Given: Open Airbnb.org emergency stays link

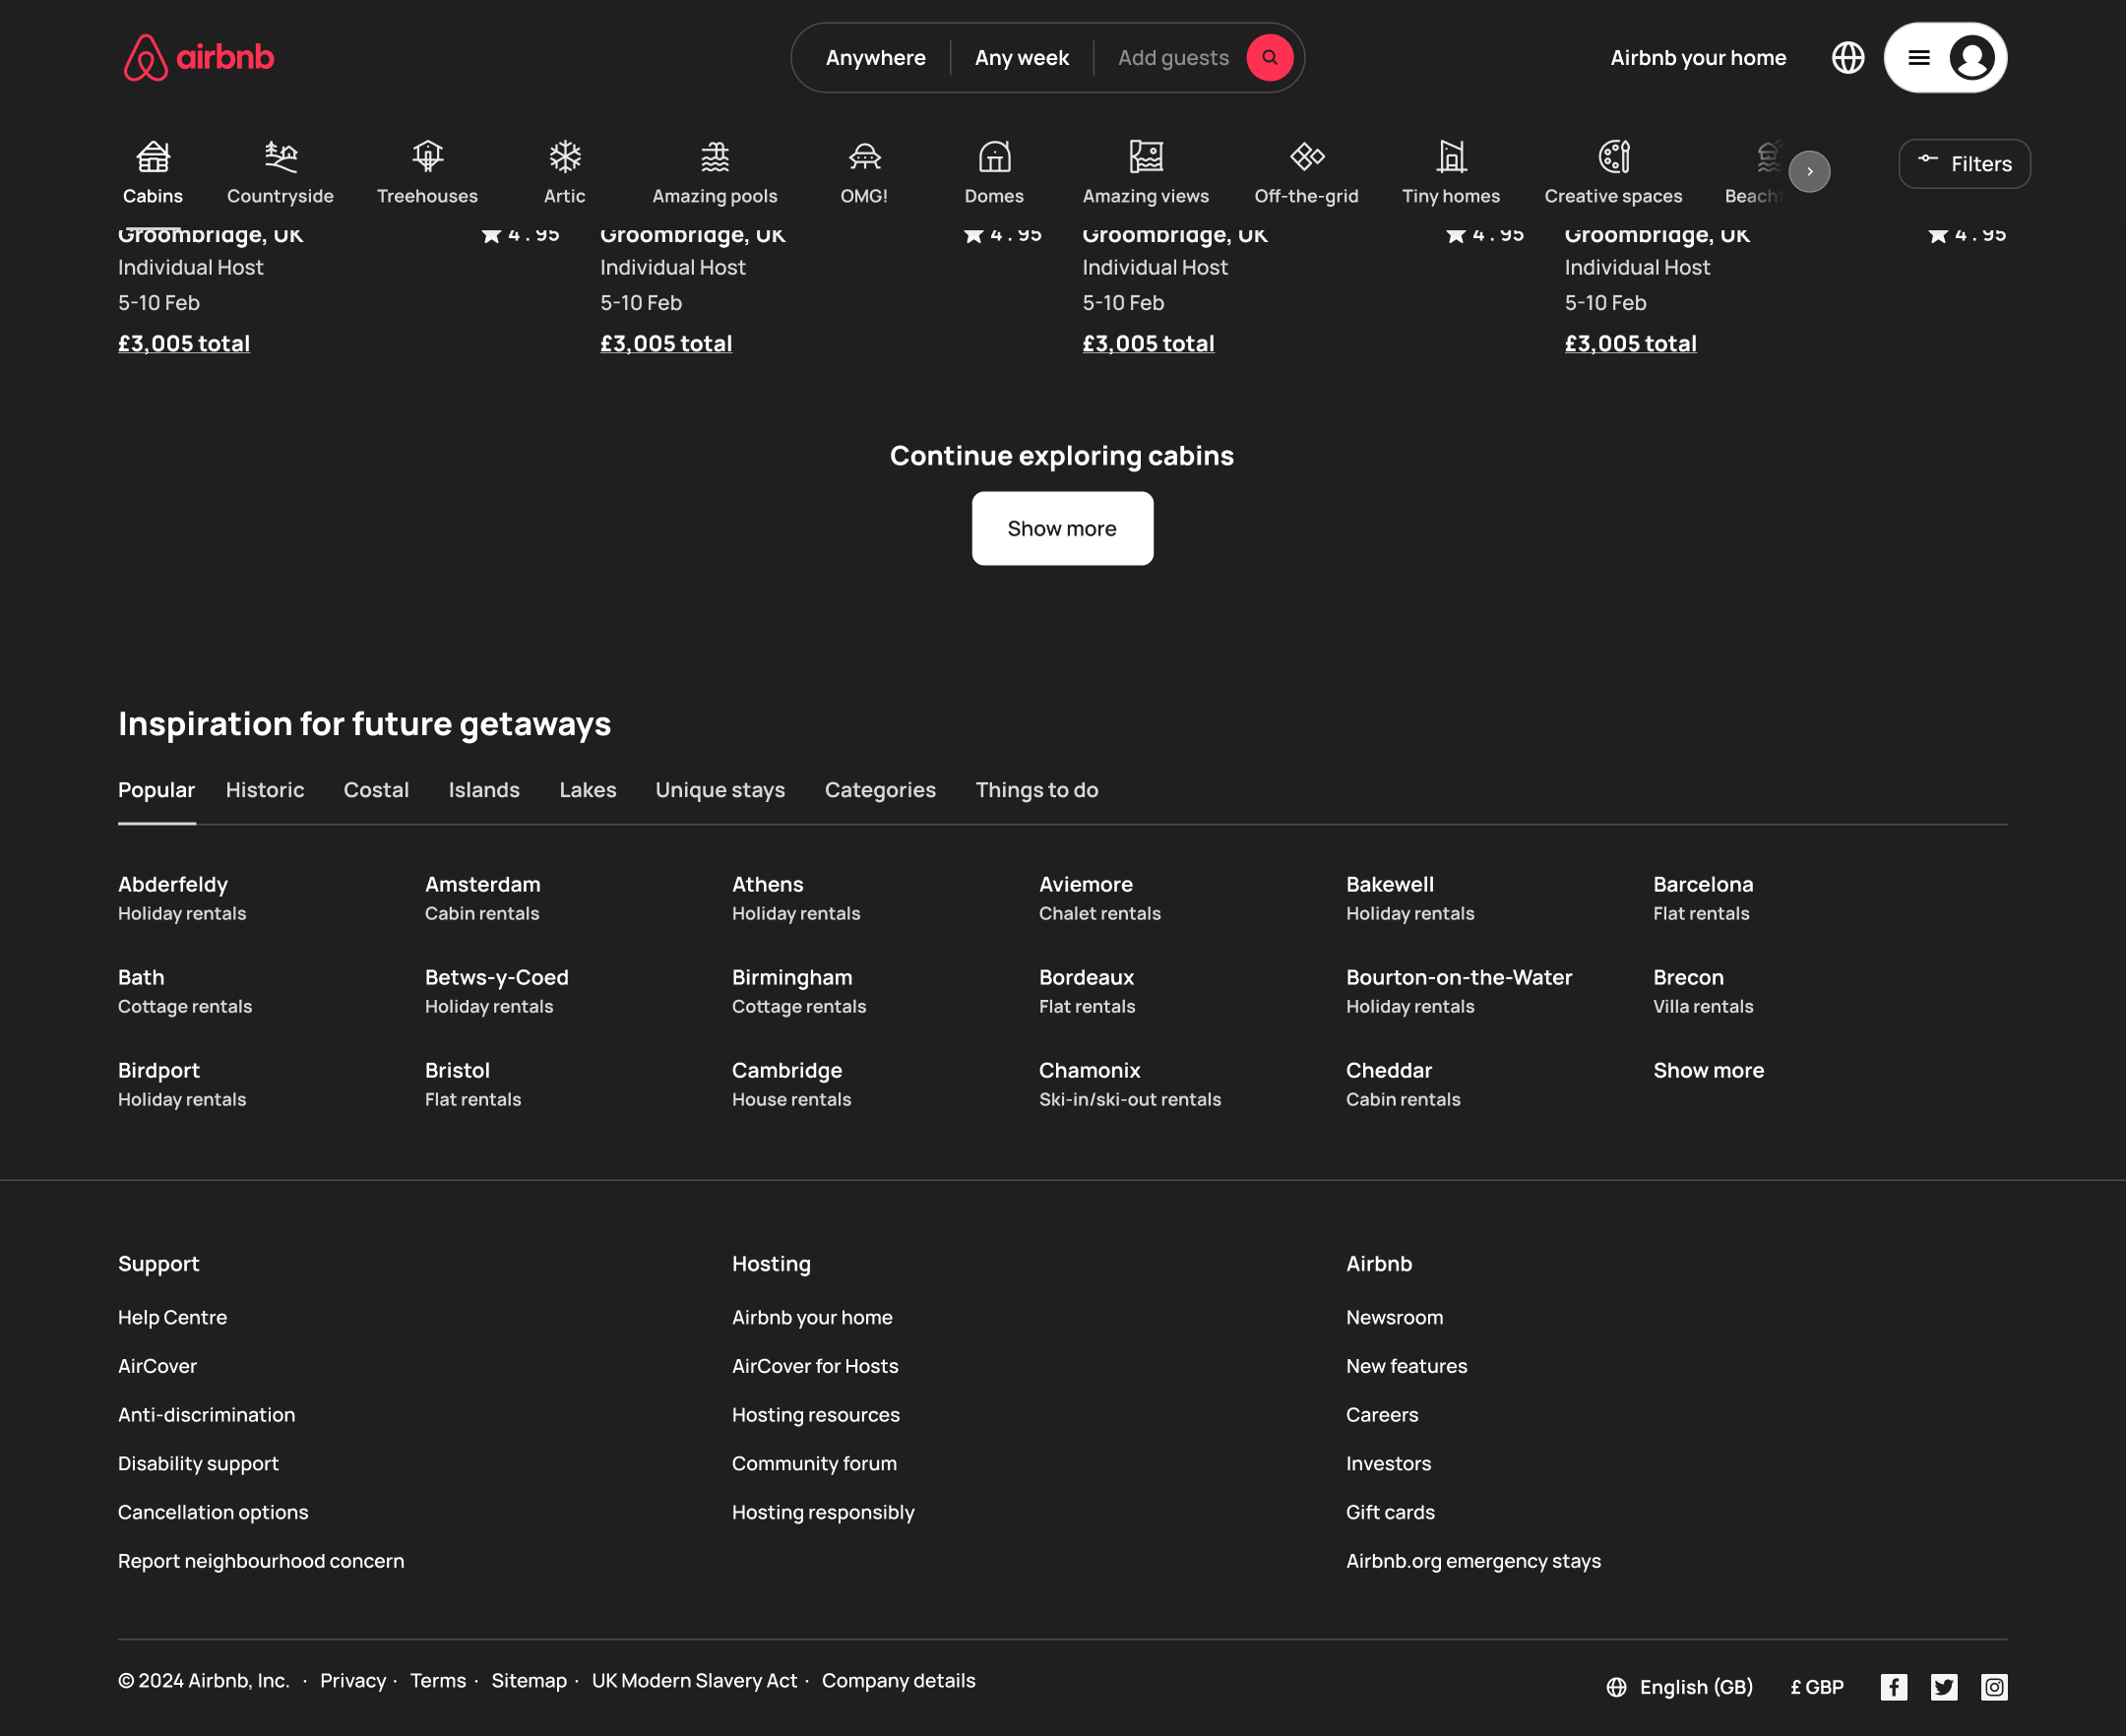Looking at the screenshot, I should click(x=1473, y=1561).
